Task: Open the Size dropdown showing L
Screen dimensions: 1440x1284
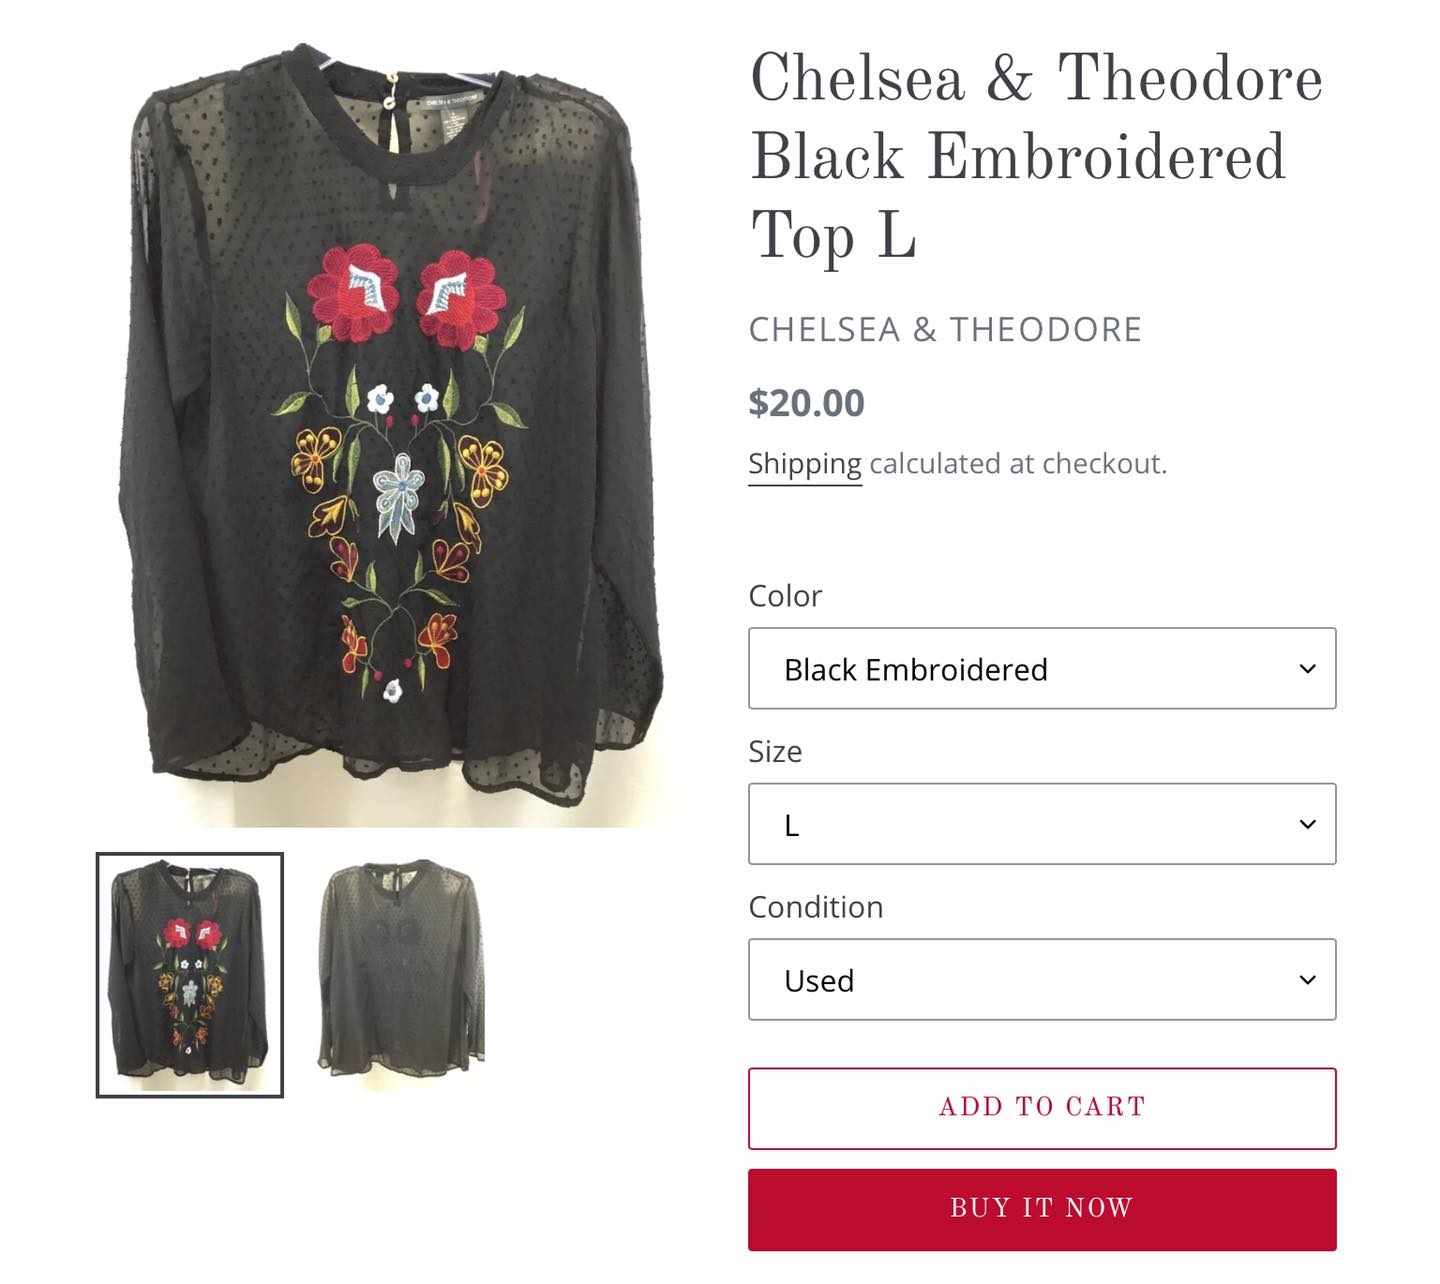Action: [x=1042, y=824]
